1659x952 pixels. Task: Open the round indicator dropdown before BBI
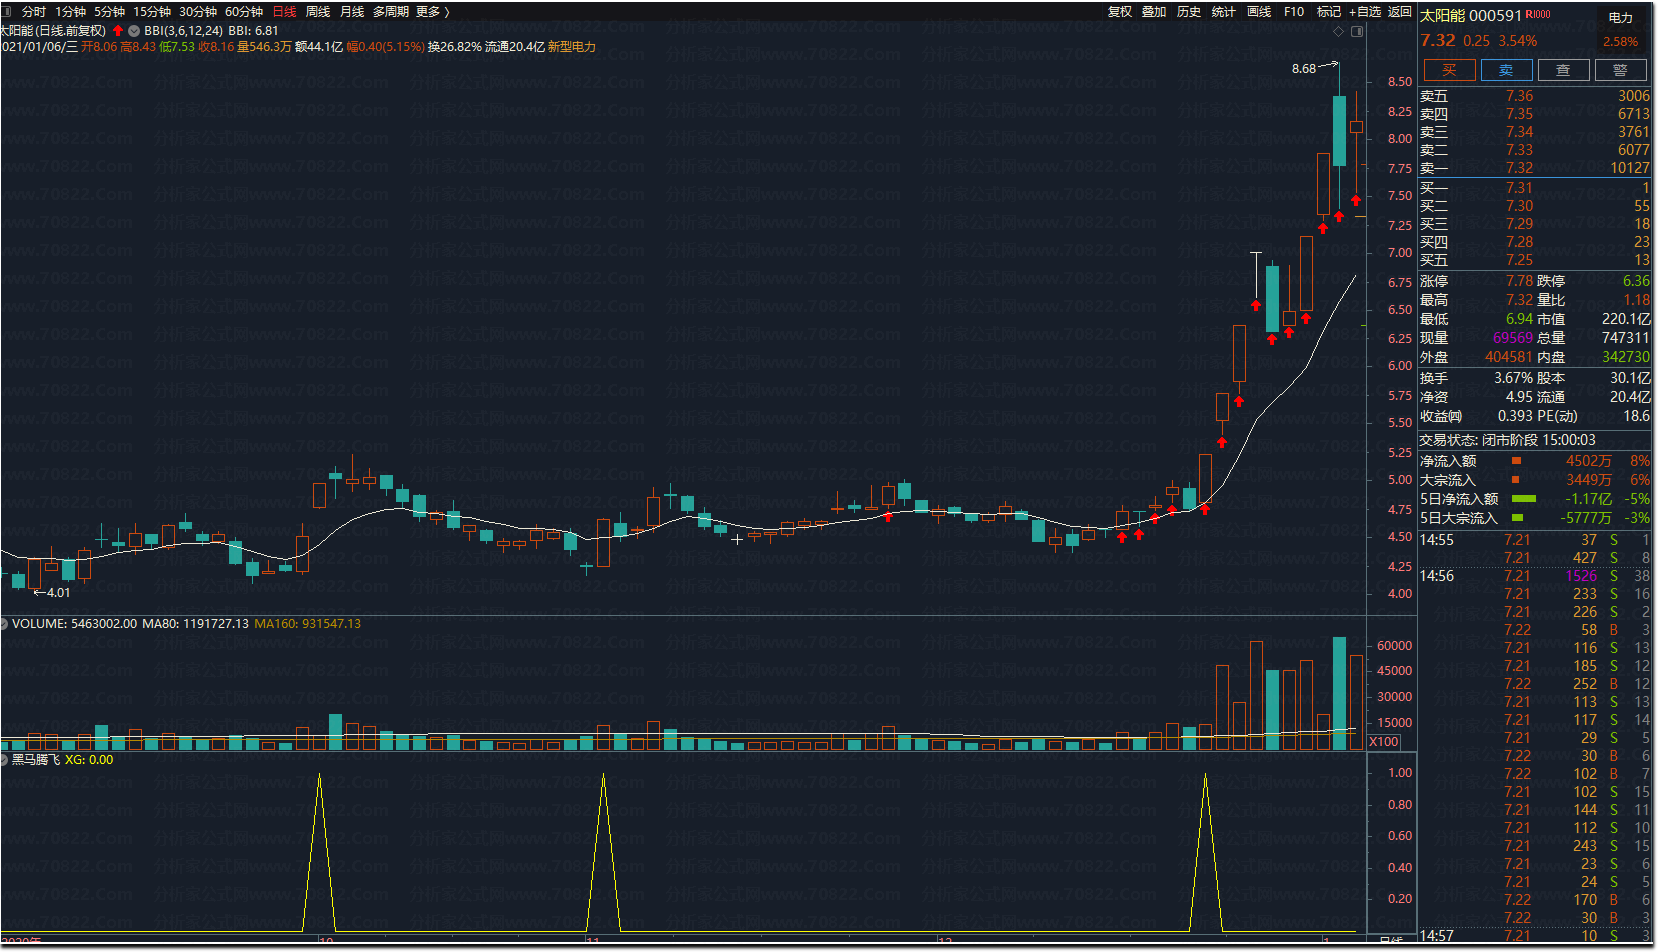pyautogui.click(x=134, y=31)
